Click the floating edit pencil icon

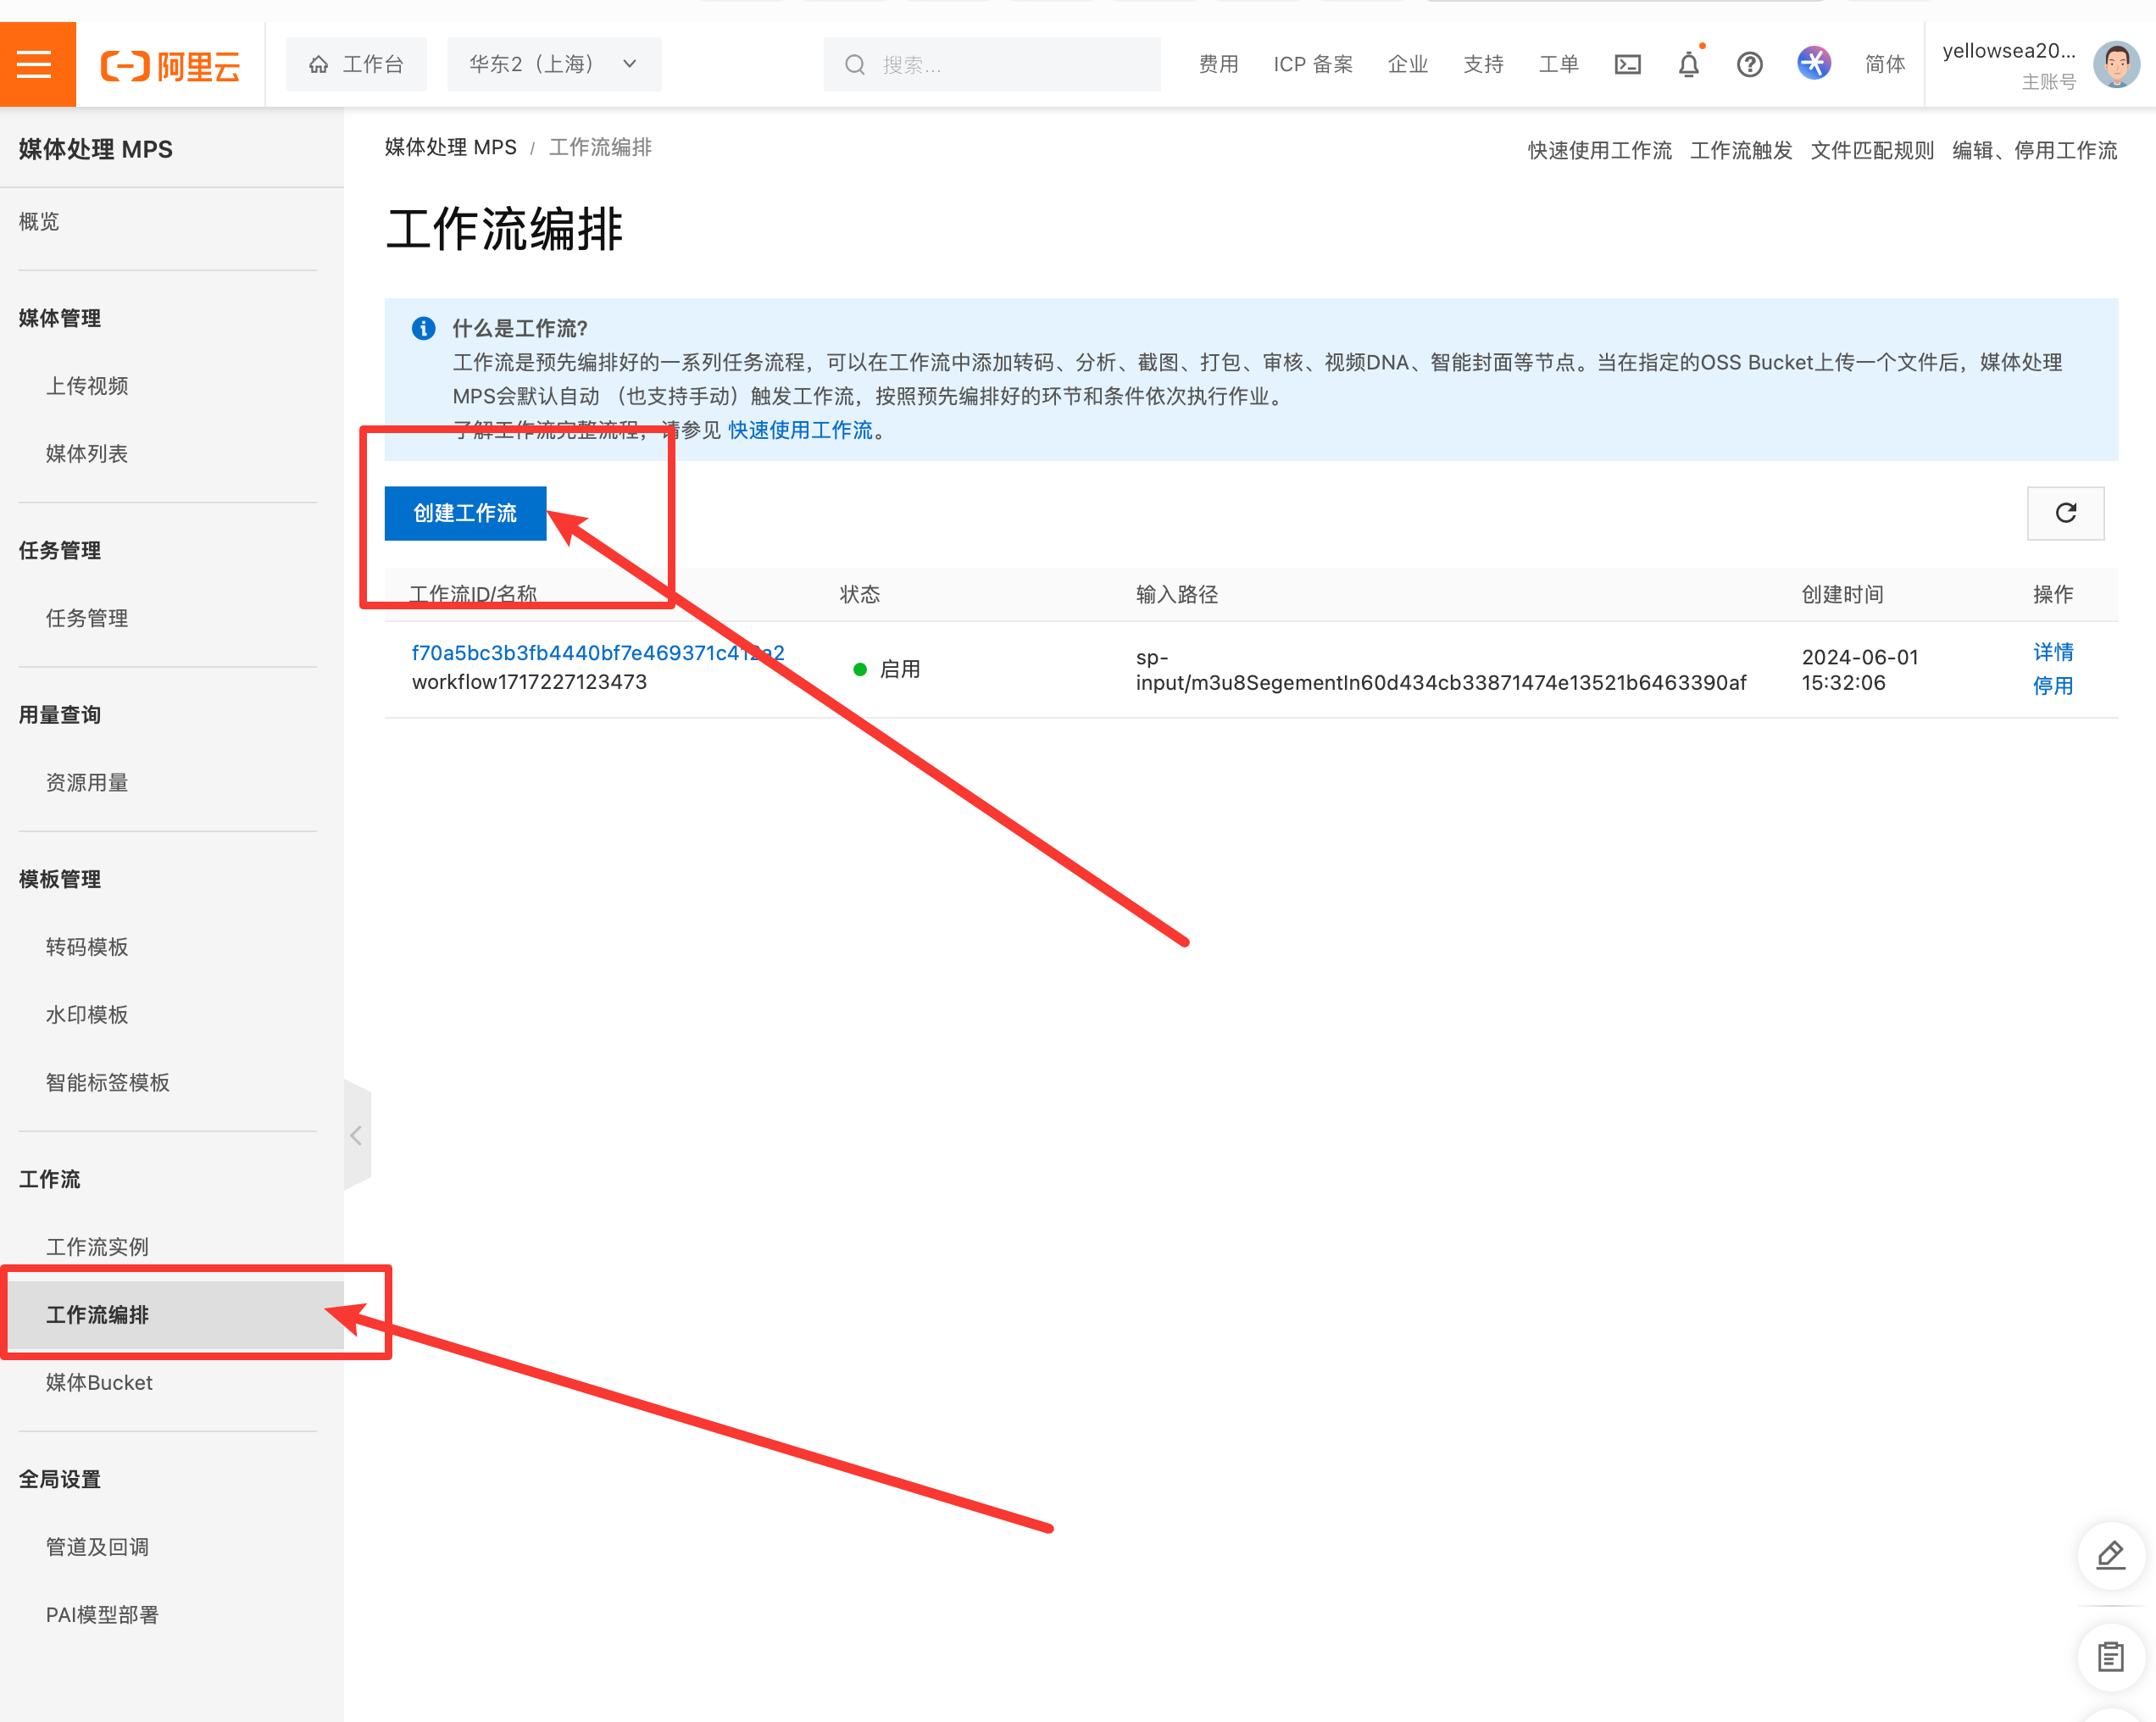pyautogui.click(x=2110, y=1555)
